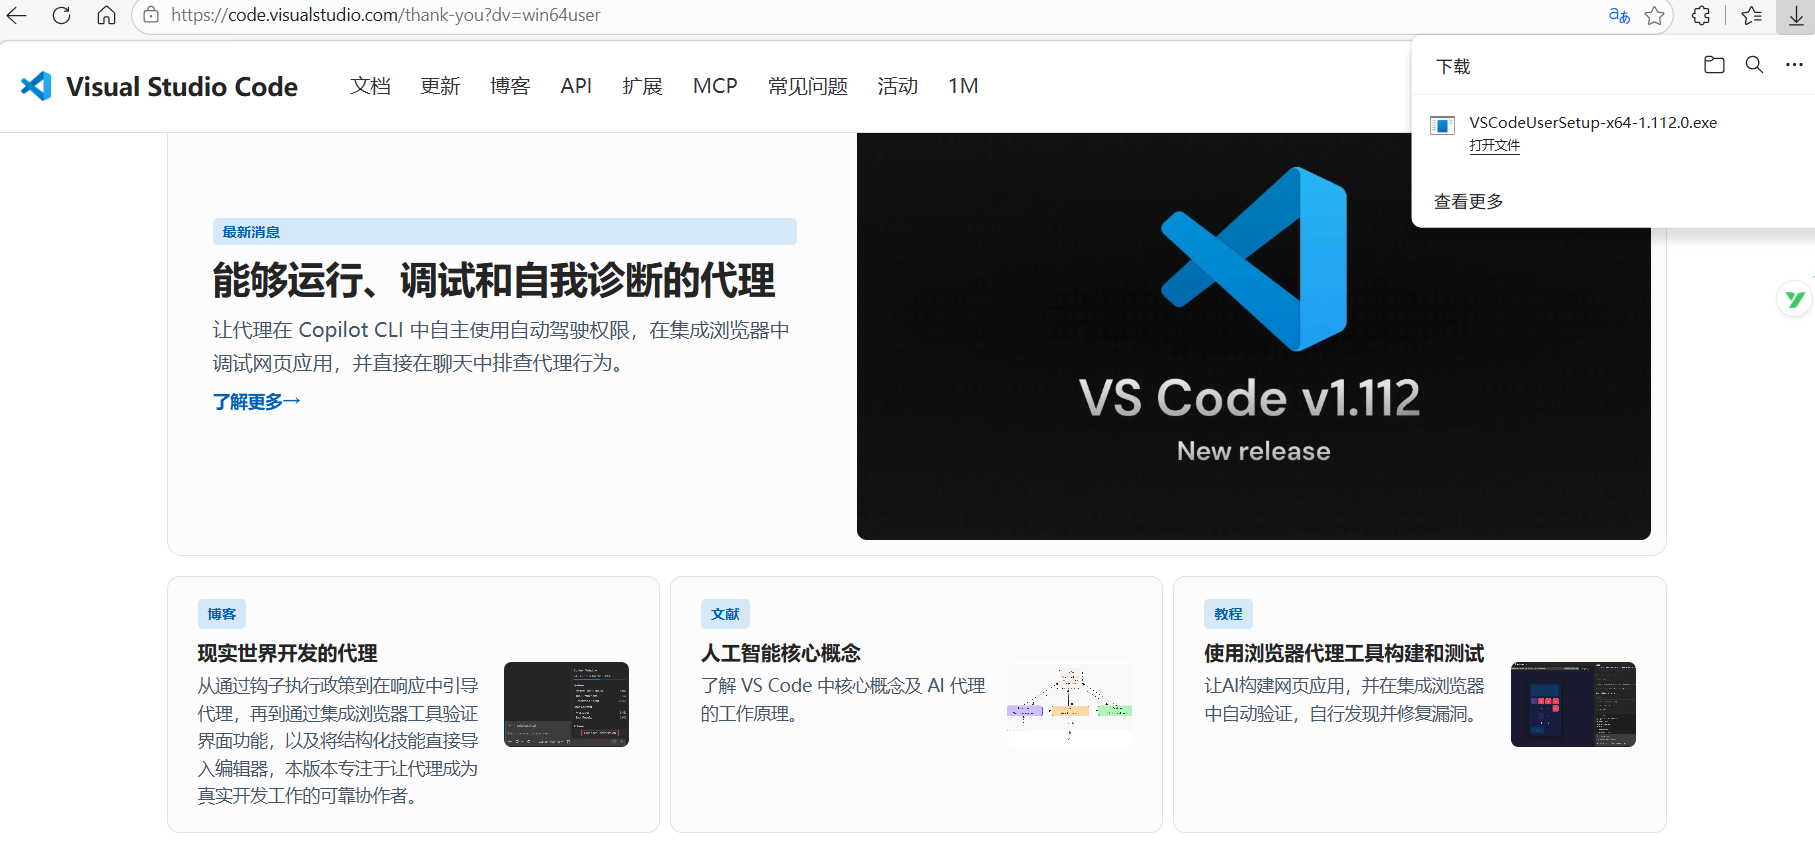Click the diagram thumbnail in 人工智能核心概念 card
1815x868 pixels.
(1069, 704)
